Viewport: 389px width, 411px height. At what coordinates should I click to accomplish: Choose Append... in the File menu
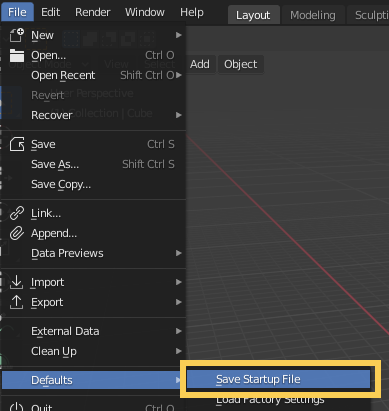(93, 233)
